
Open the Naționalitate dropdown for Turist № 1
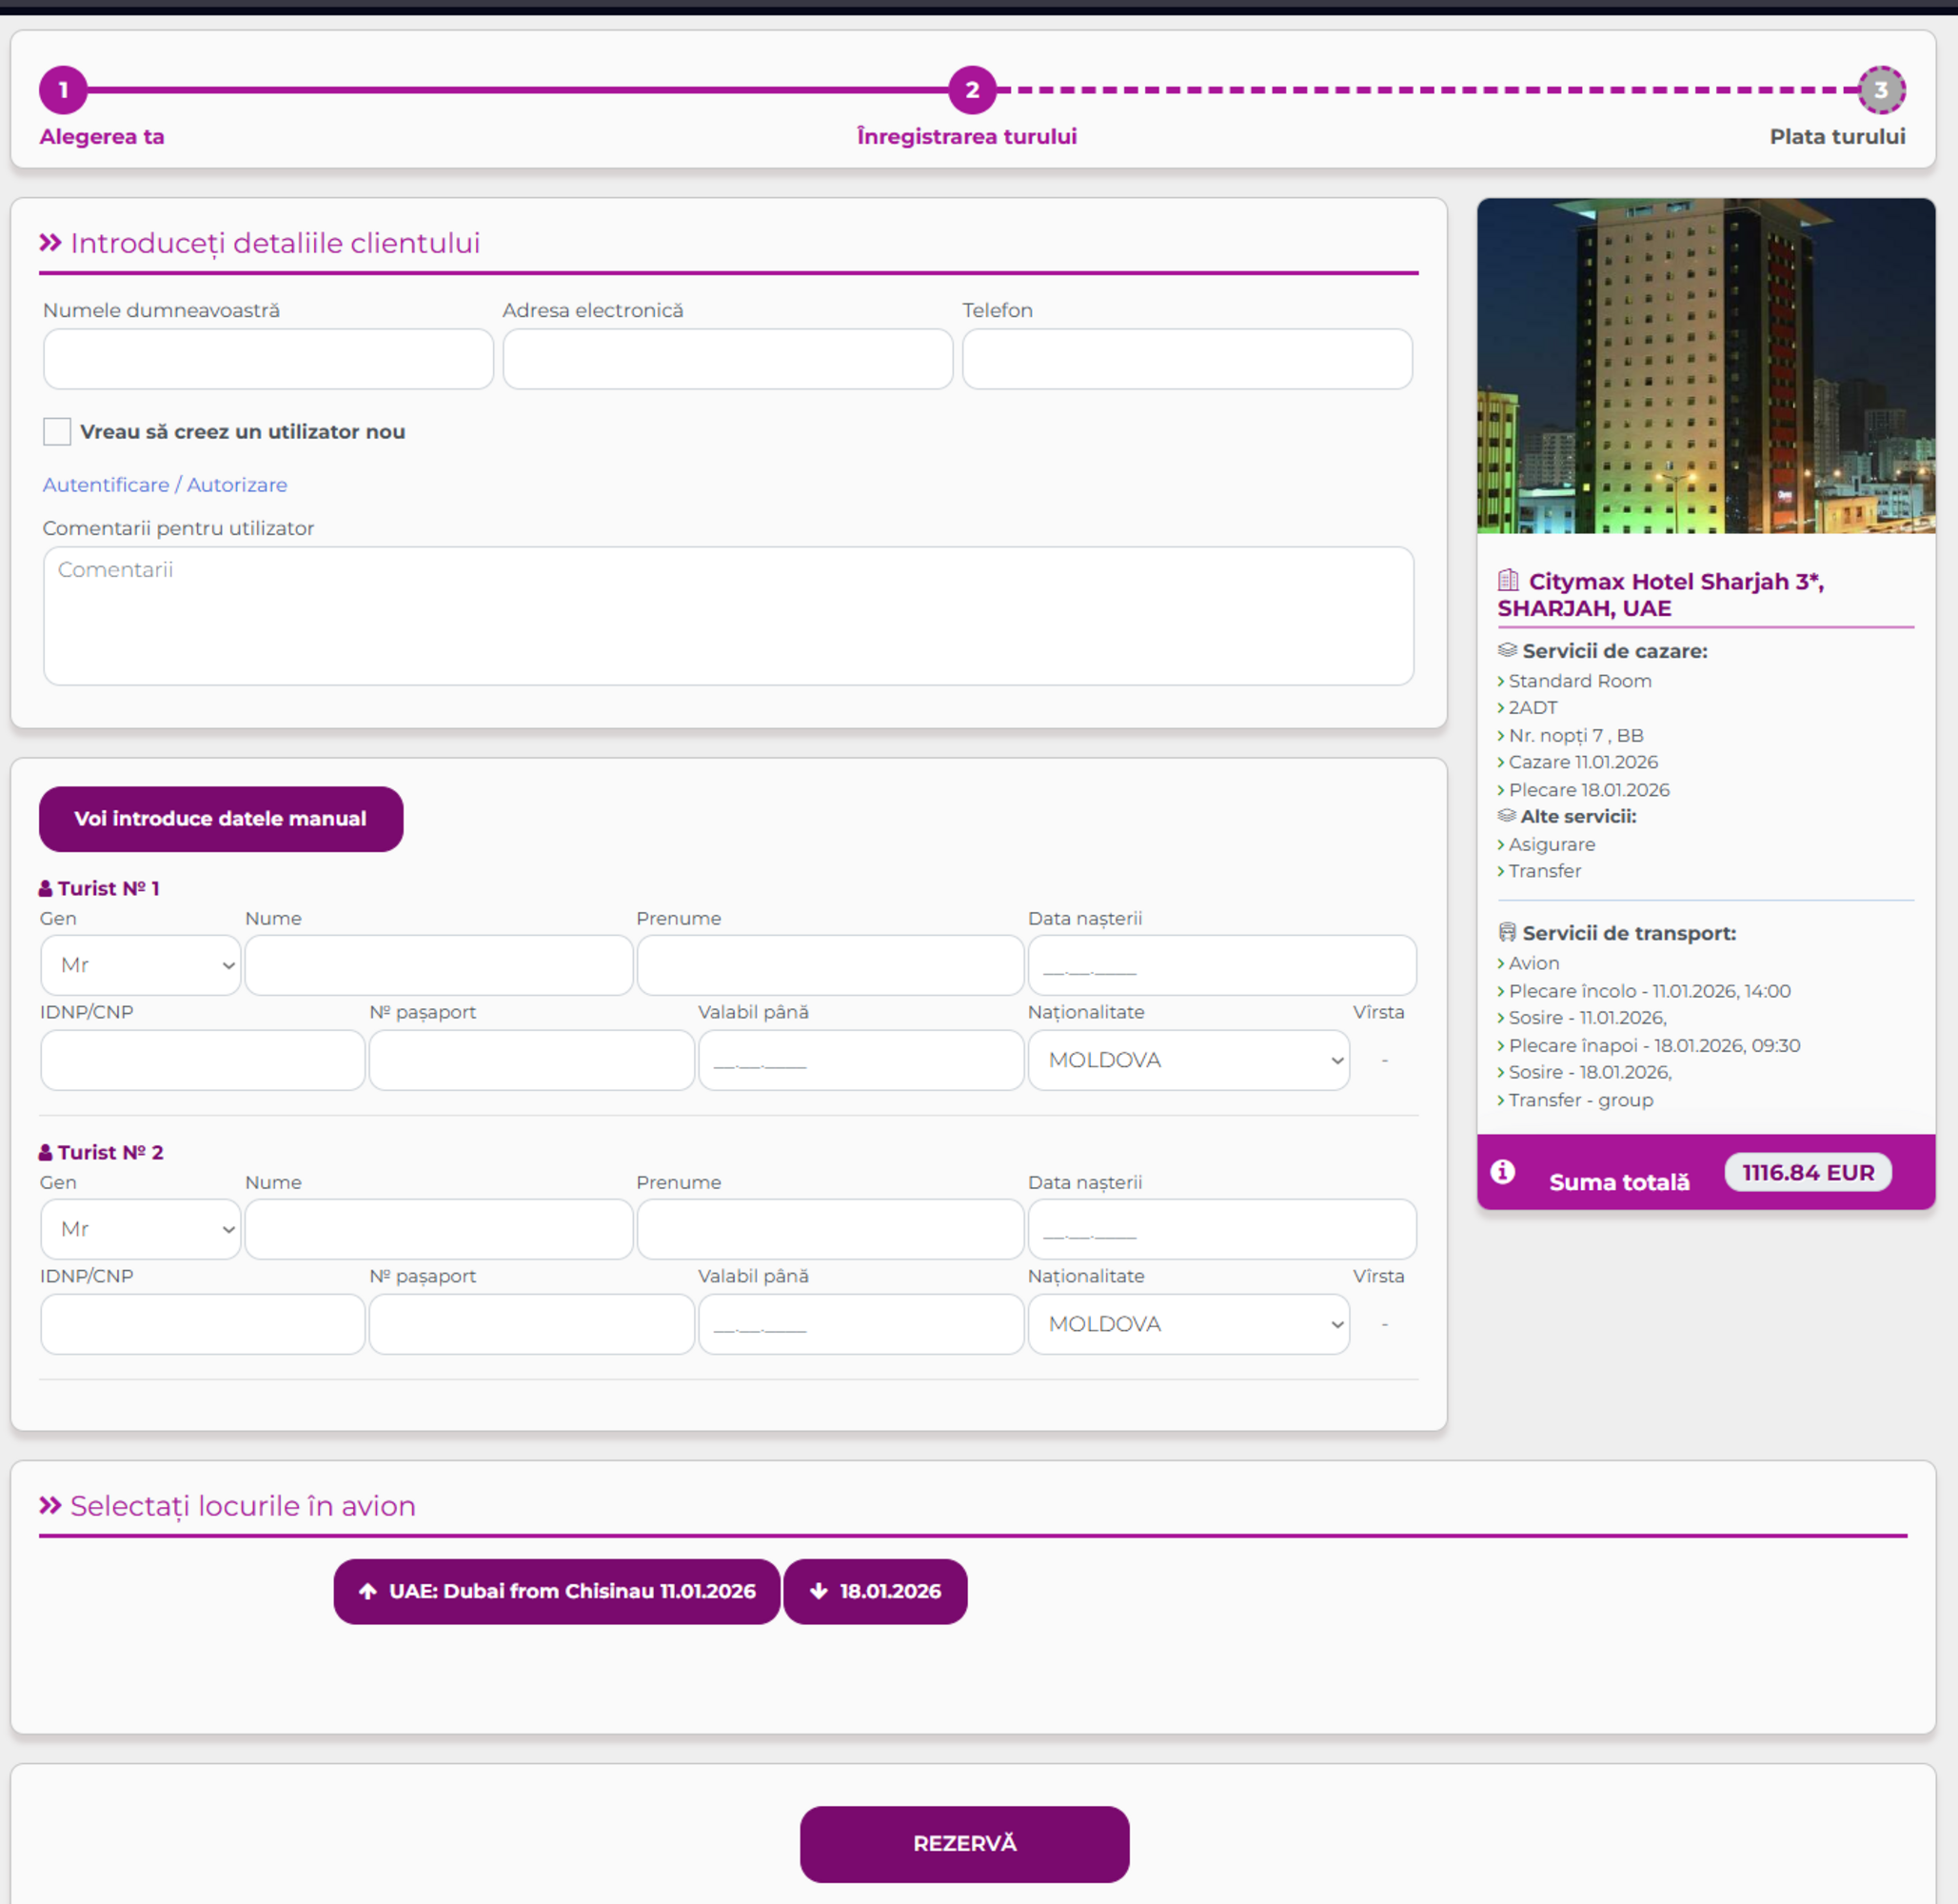point(1188,1060)
